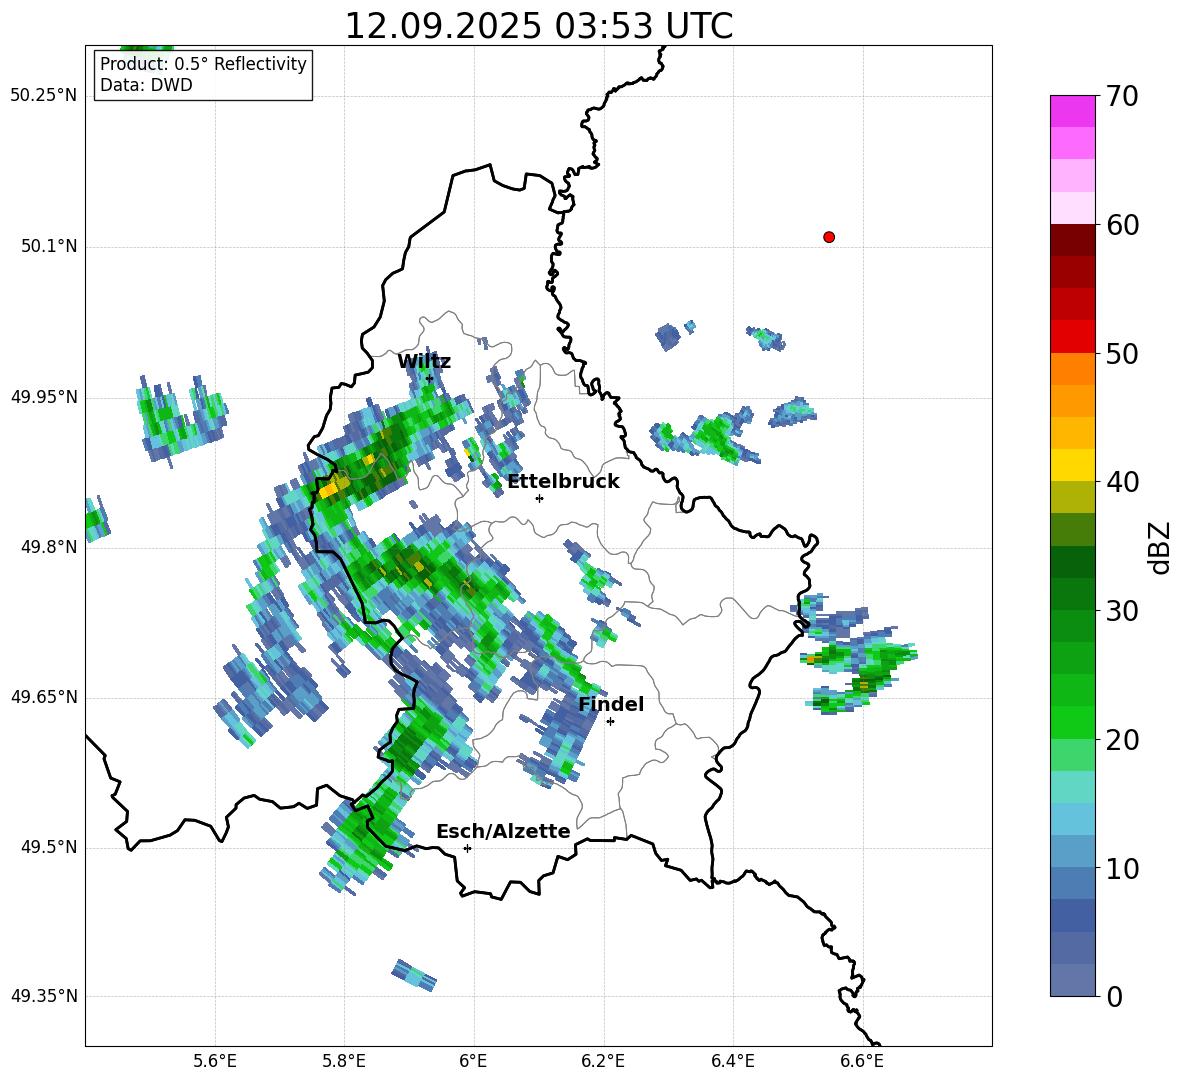The image size is (1184, 1081).
Task: Click the cross marker below Wiltz
Action: point(429,379)
